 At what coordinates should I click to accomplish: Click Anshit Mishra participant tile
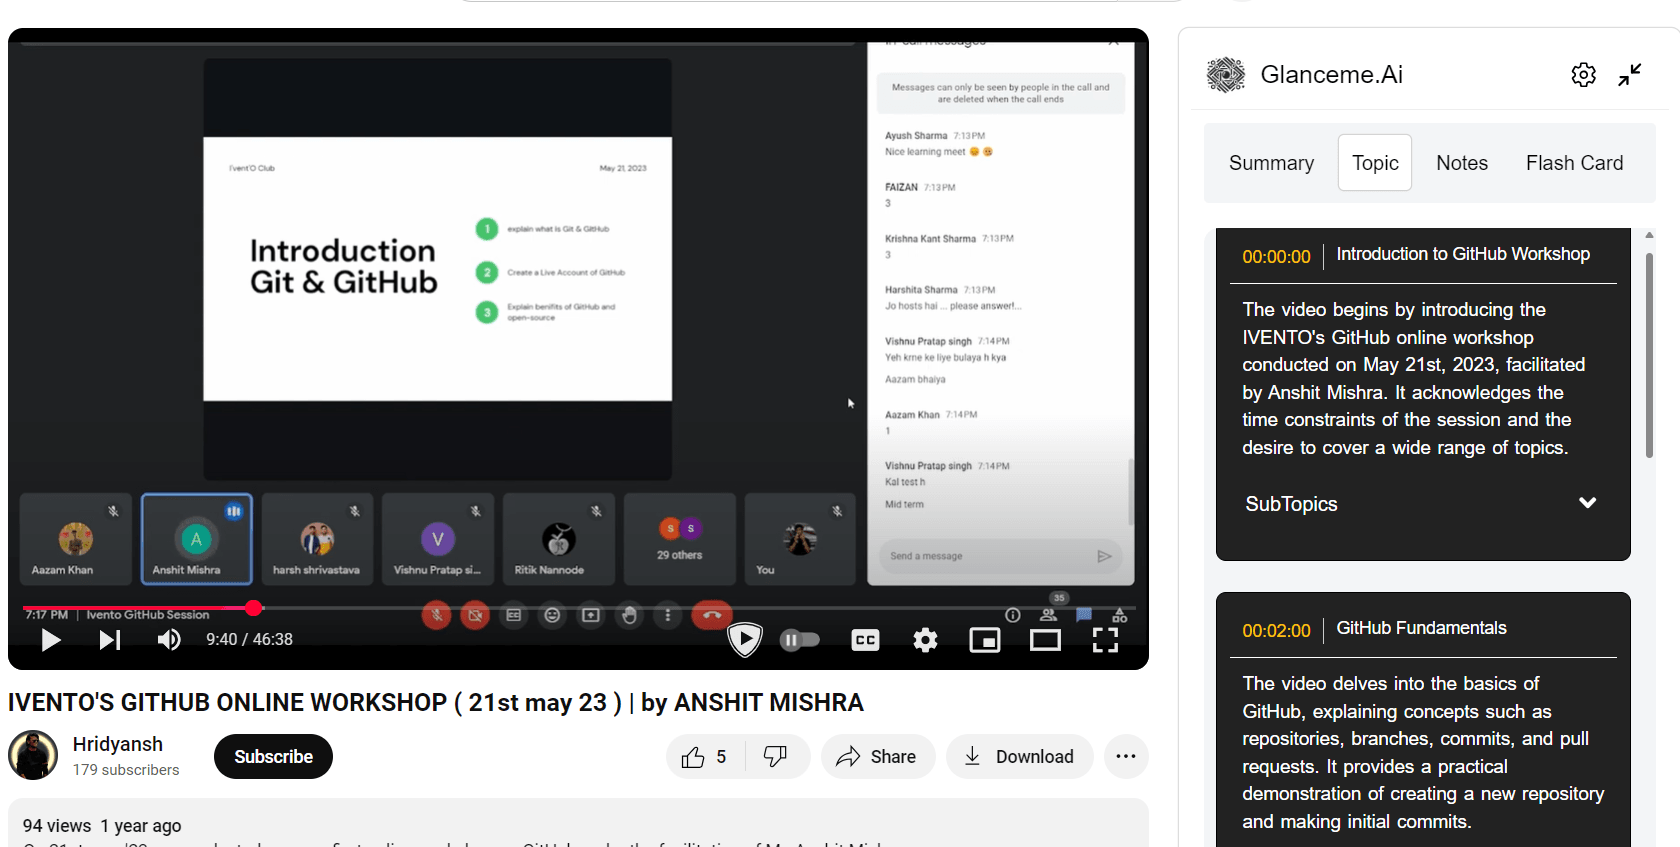click(197, 539)
